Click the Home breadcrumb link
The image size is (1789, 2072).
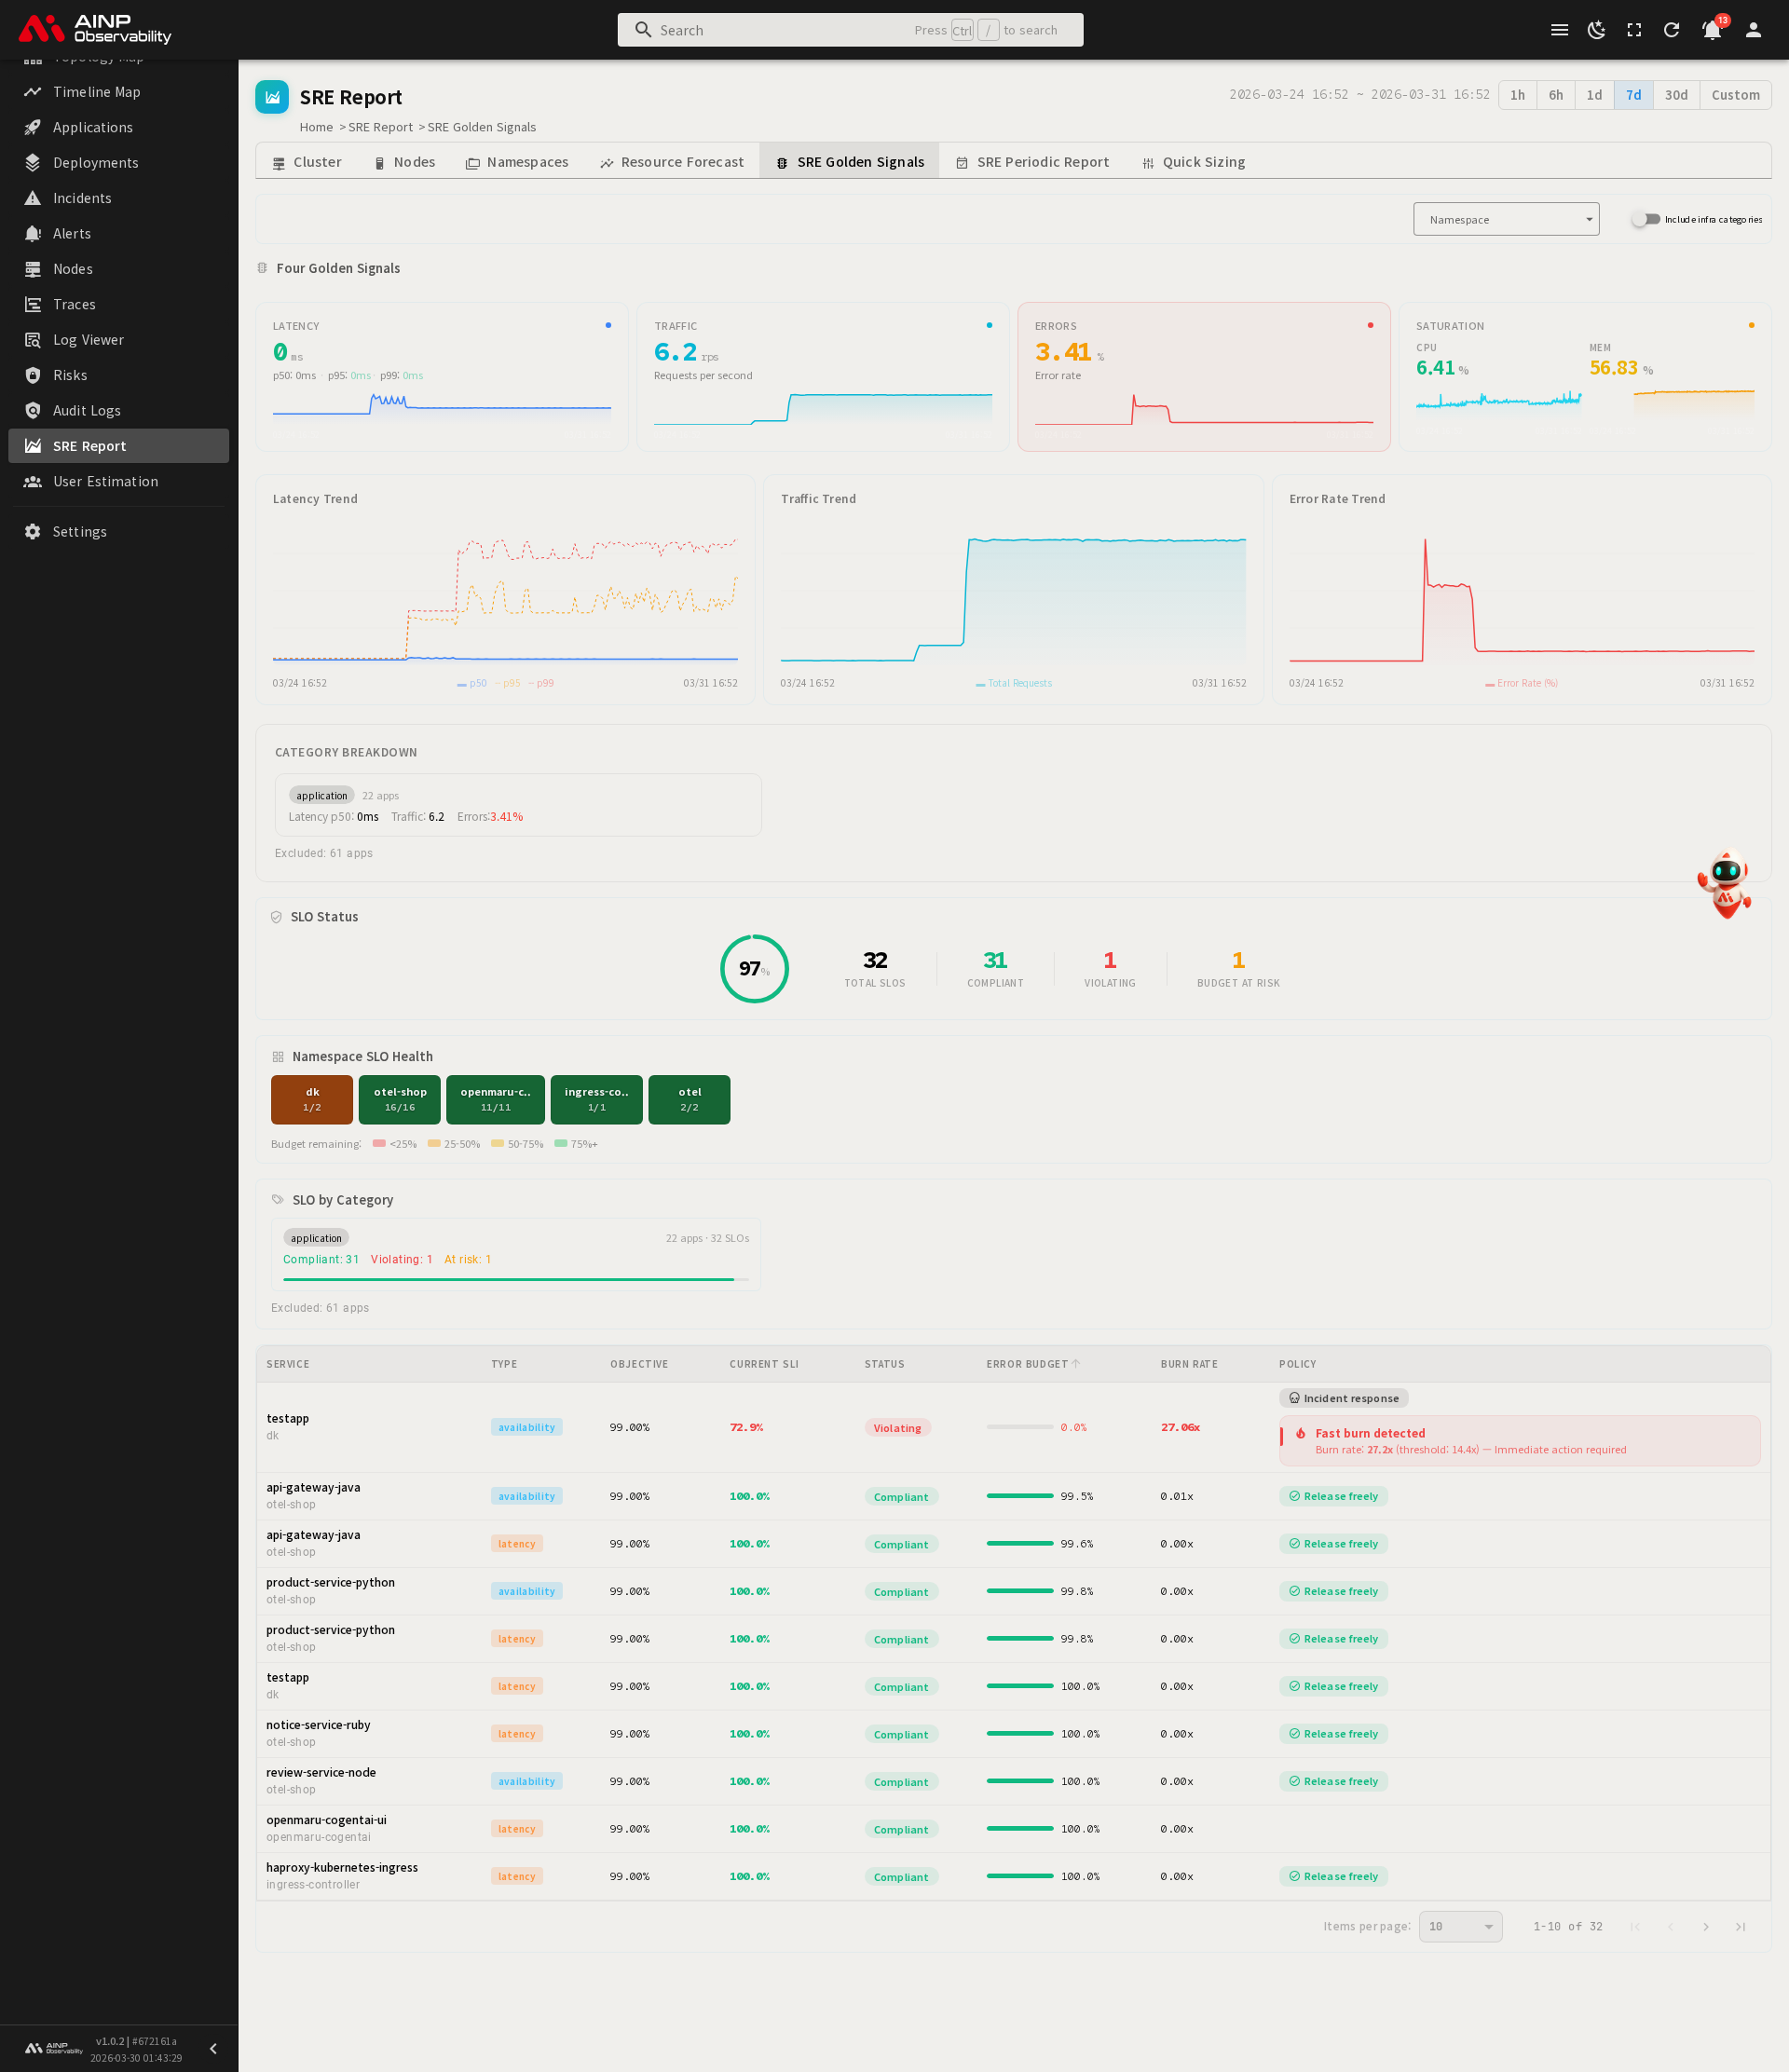316,127
